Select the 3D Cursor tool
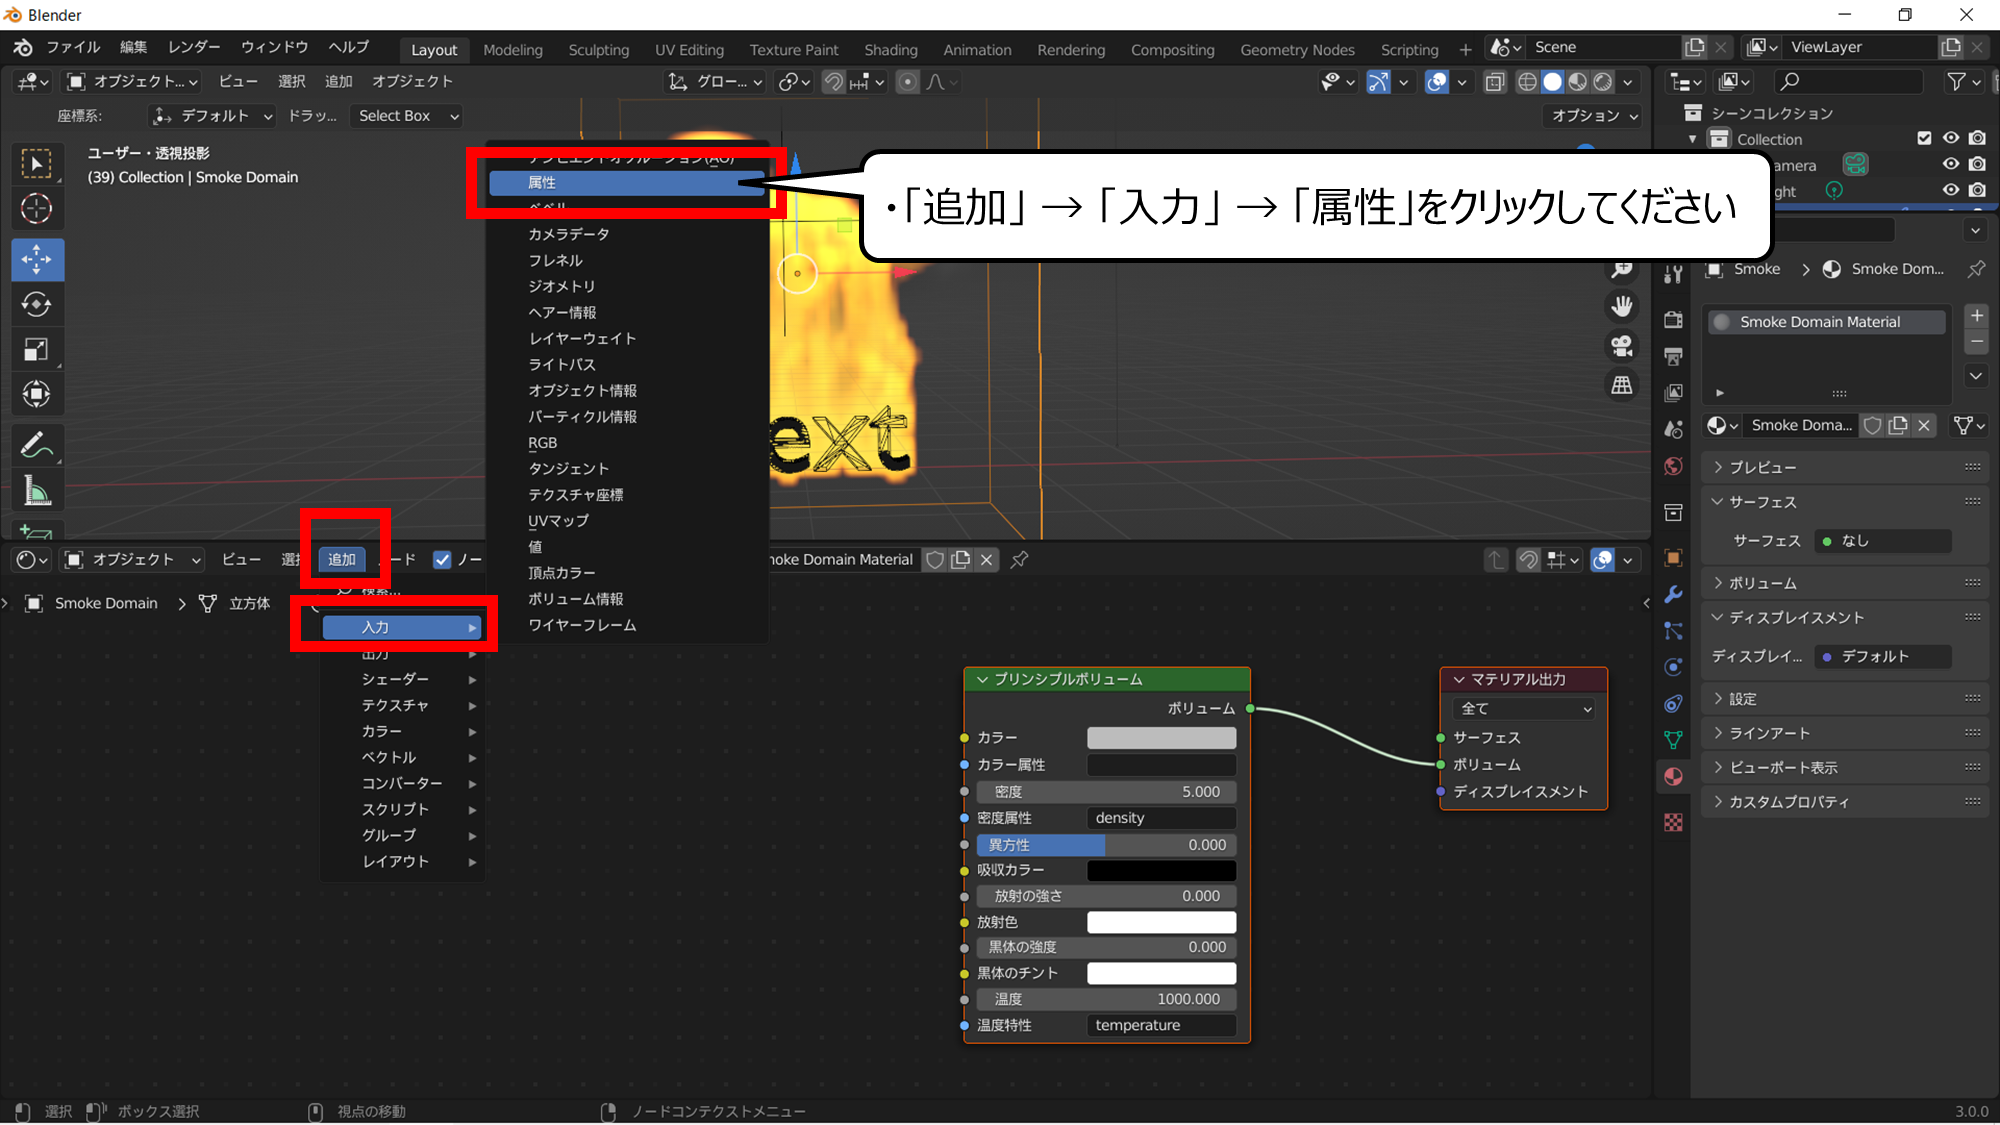The image size is (2000, 1125). point(37,209)
